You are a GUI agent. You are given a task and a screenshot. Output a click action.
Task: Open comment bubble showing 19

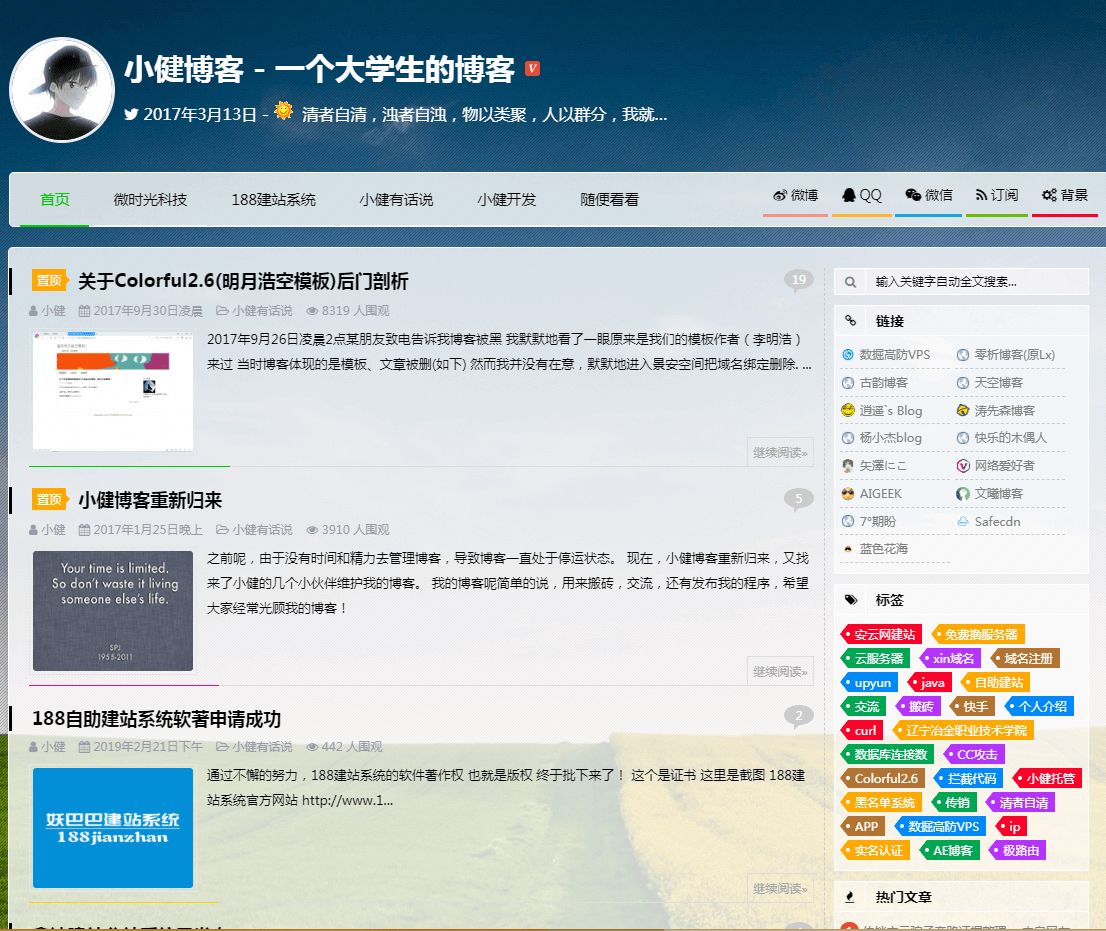click(798, 281)
